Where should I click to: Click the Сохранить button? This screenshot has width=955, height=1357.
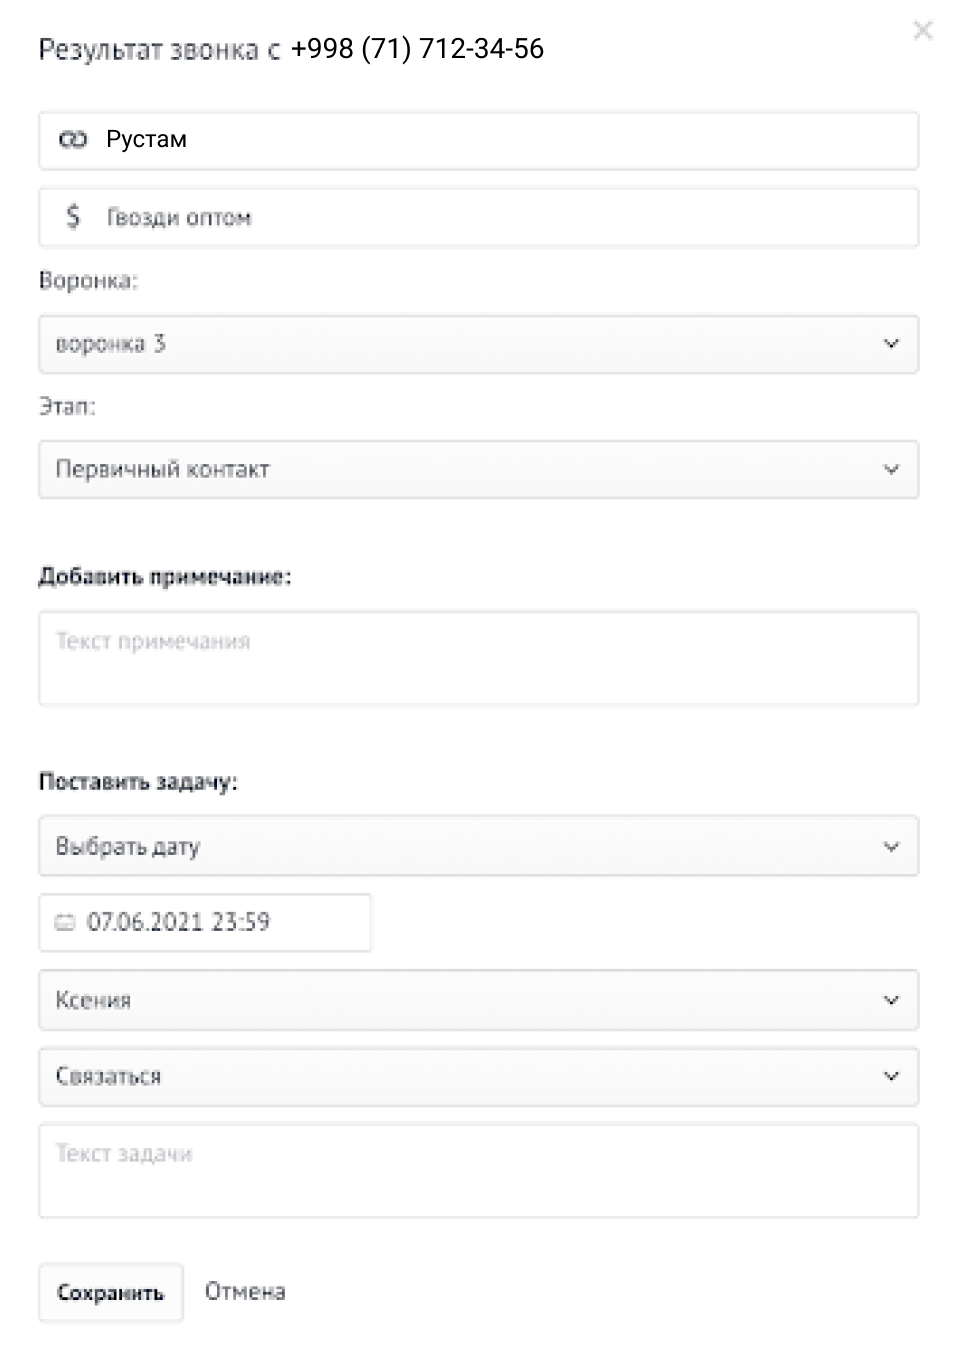(110, 1293)
